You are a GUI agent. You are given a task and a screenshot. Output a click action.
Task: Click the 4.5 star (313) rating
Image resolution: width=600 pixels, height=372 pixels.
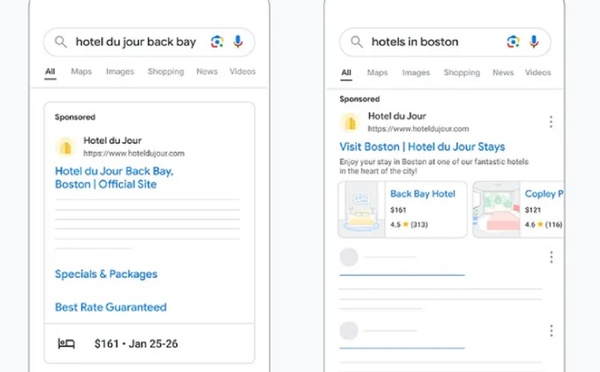coord(409,224)
